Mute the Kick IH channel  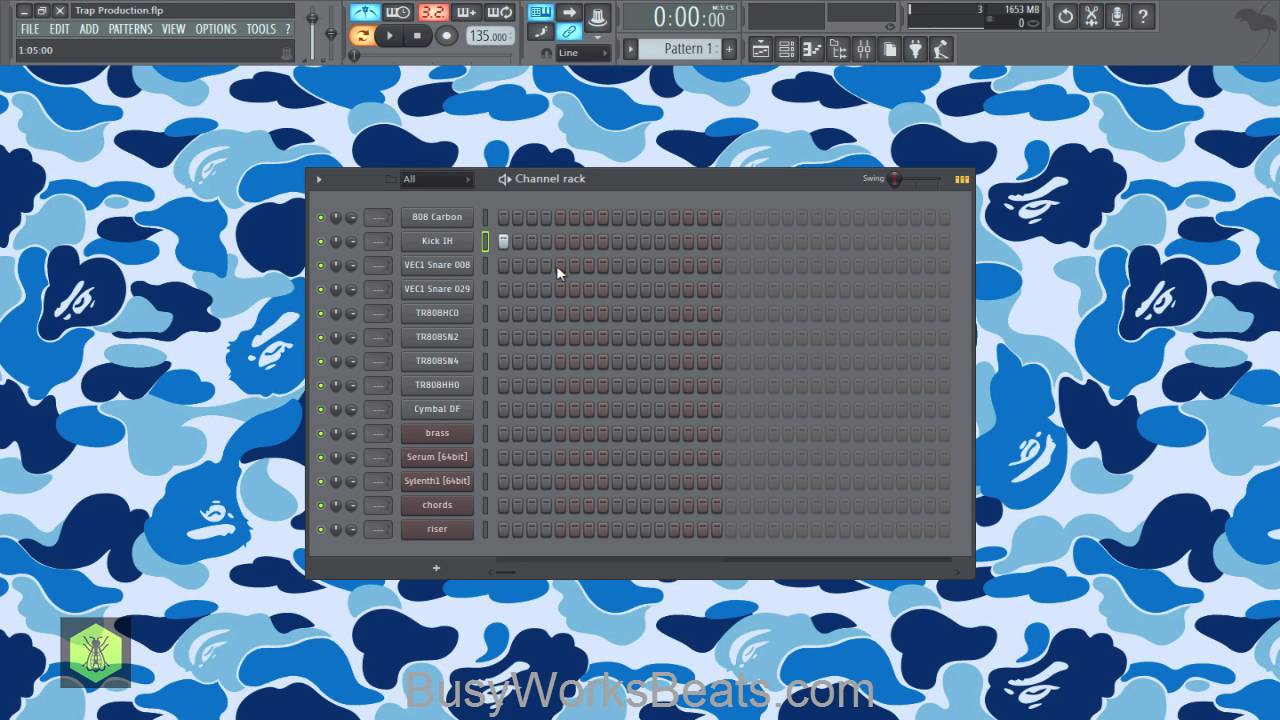click(321, 241)
